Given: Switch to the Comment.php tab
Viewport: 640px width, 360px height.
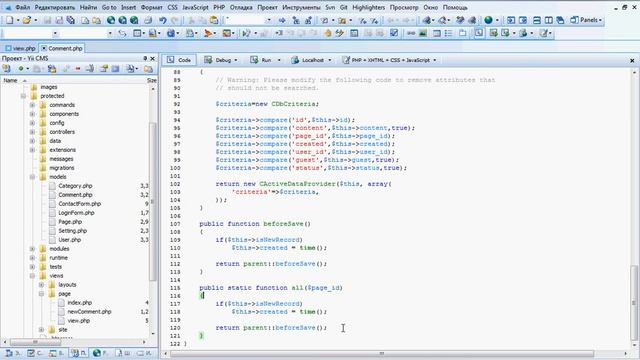Looking at the screenshot, I should coord(62,48).
